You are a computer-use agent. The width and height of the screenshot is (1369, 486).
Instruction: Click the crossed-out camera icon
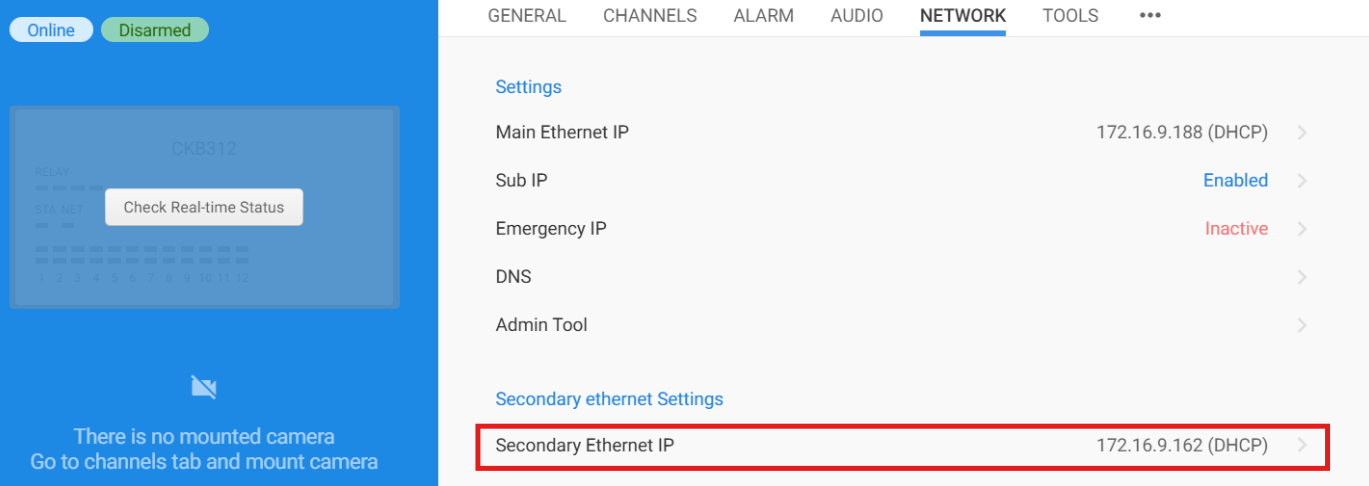203,387
